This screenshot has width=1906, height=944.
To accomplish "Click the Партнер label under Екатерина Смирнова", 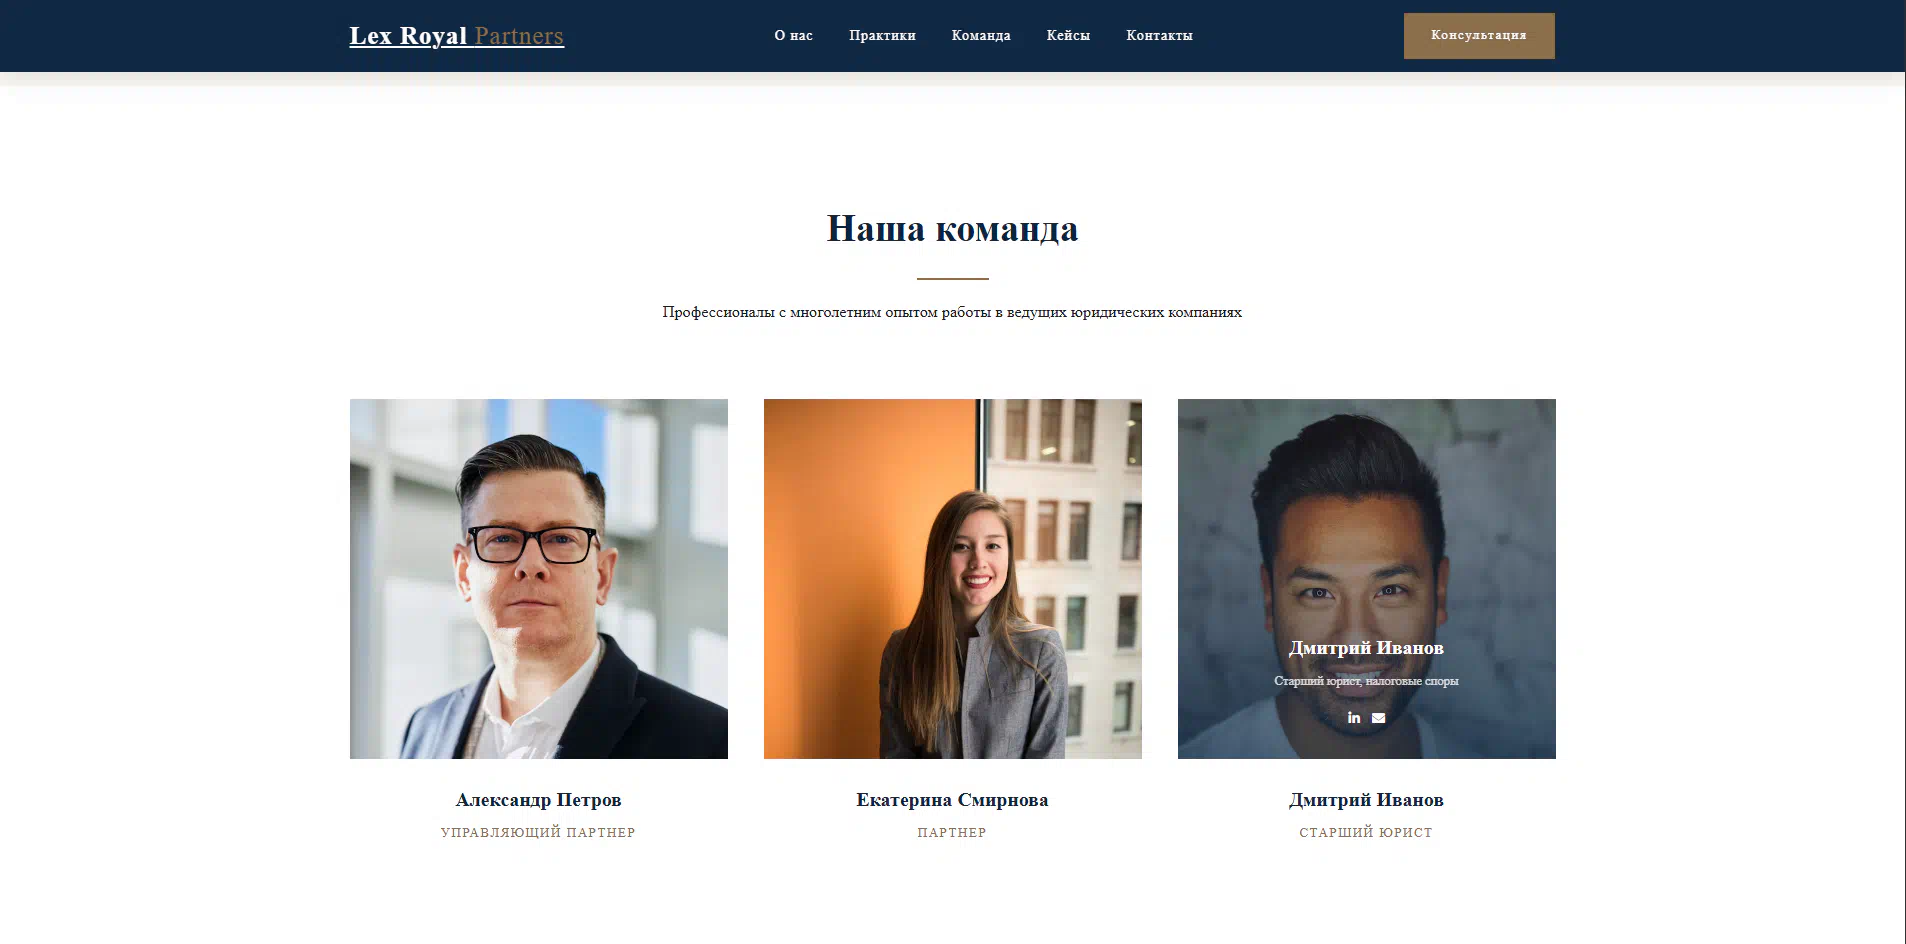I will tap(952, 832).
